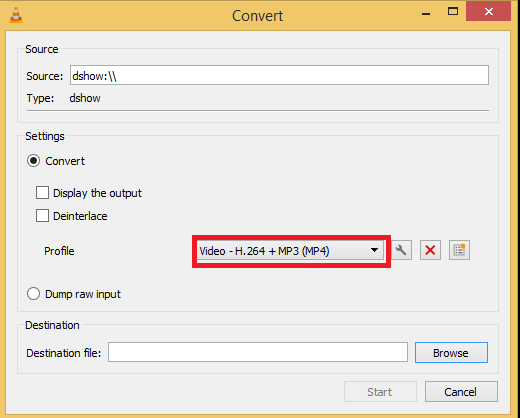The image size is (520, 418).
Task: Click the Start button
Action: point(380,392)
